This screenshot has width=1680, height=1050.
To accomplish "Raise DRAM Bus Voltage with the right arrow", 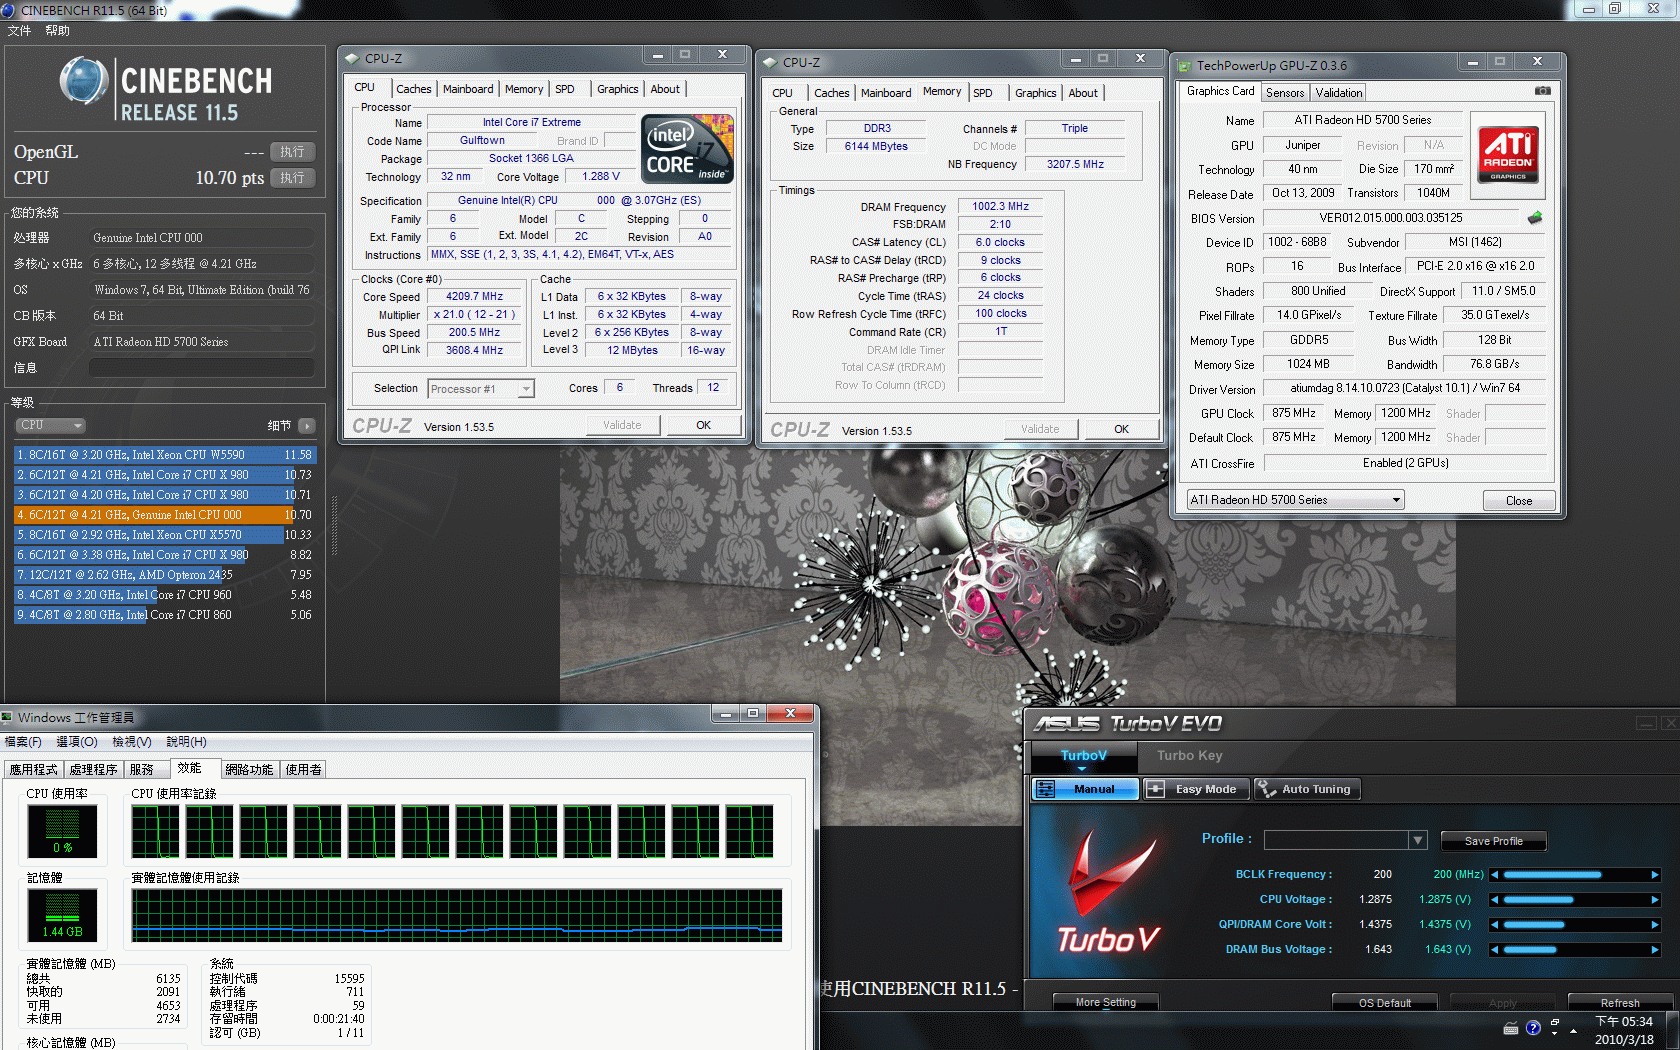I will [1655, 950].
